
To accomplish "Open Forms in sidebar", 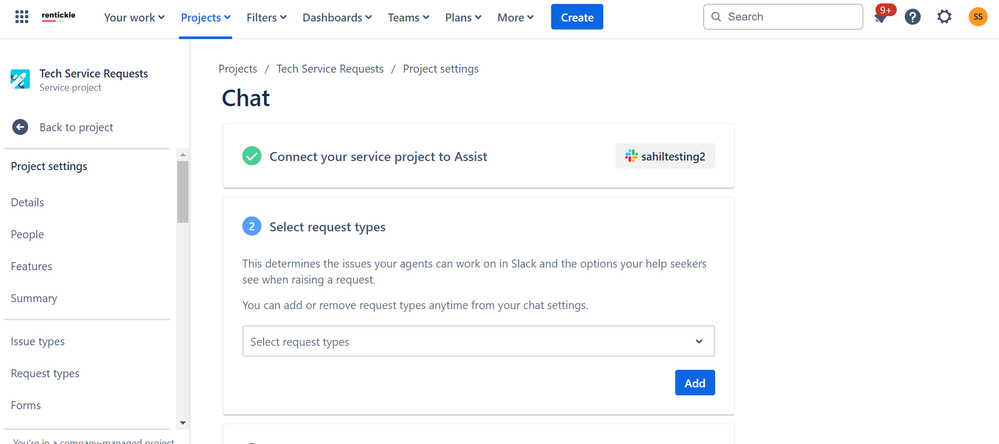I will tap(25, 405).
